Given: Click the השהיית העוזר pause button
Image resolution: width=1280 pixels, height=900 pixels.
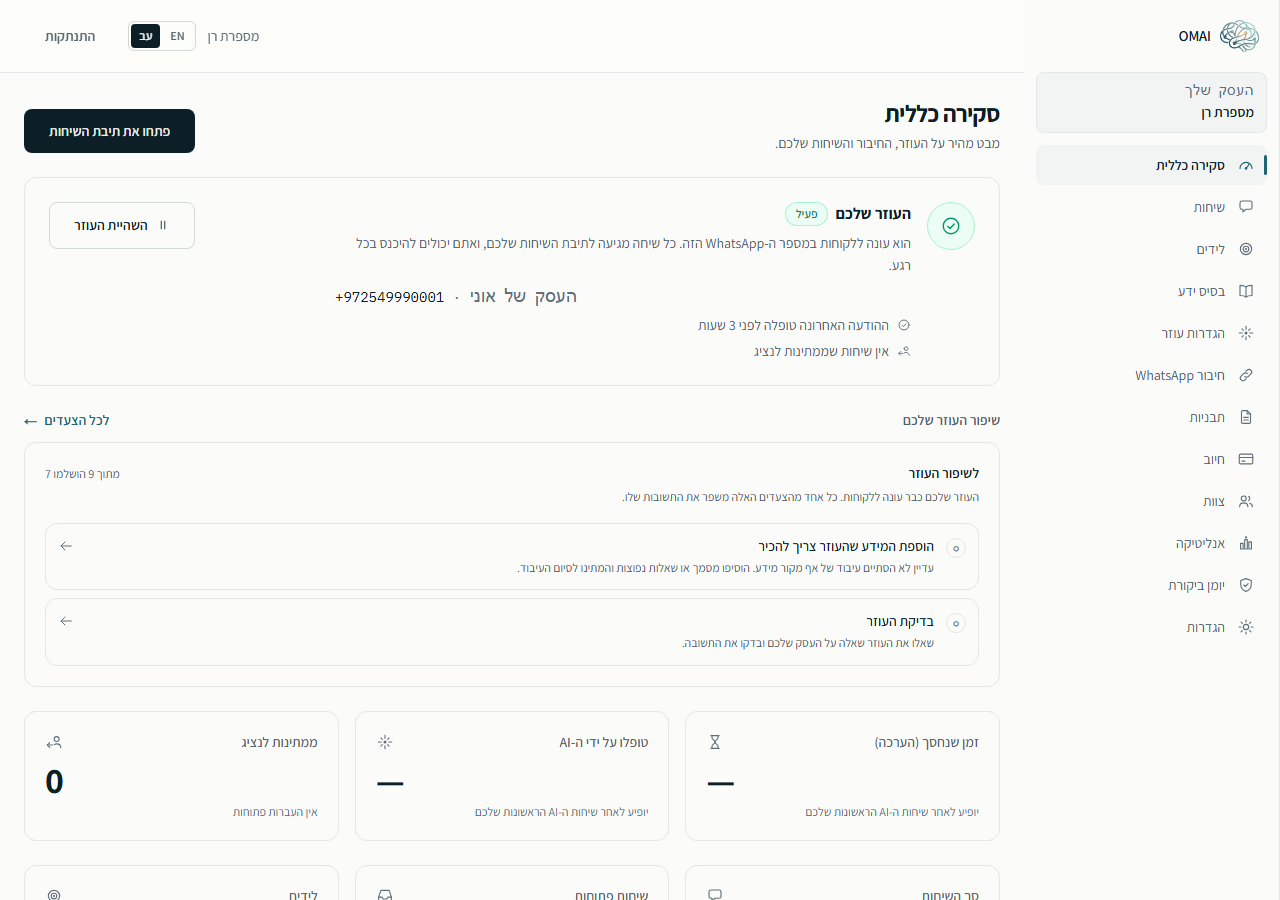Looking at the screenshot, I should 122,225.
